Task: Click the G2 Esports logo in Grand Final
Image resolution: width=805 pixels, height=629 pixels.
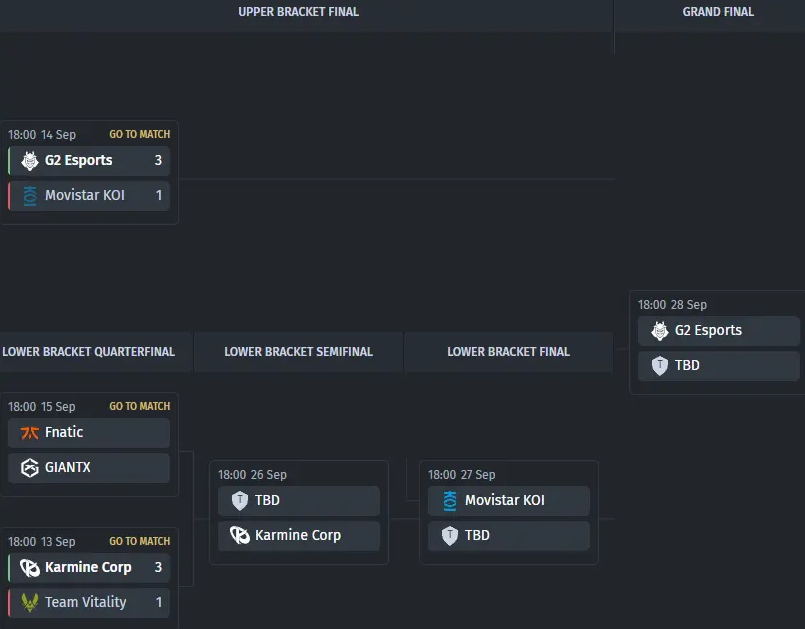Action: pyautogui.click(x=659, y=331)
